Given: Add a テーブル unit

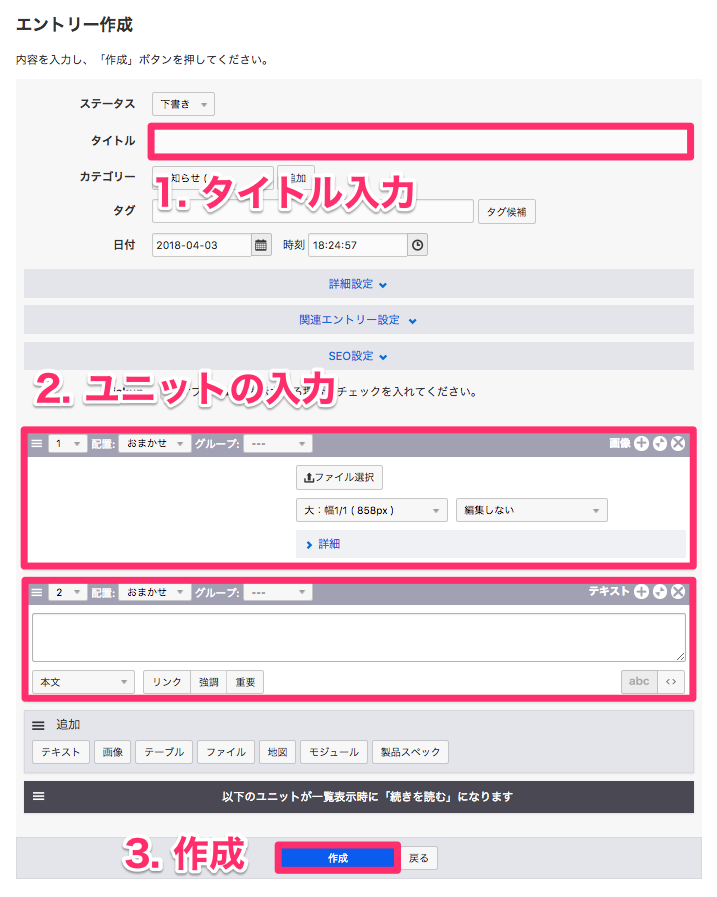Looking at the screenshot, I should (x=164, y=752).
